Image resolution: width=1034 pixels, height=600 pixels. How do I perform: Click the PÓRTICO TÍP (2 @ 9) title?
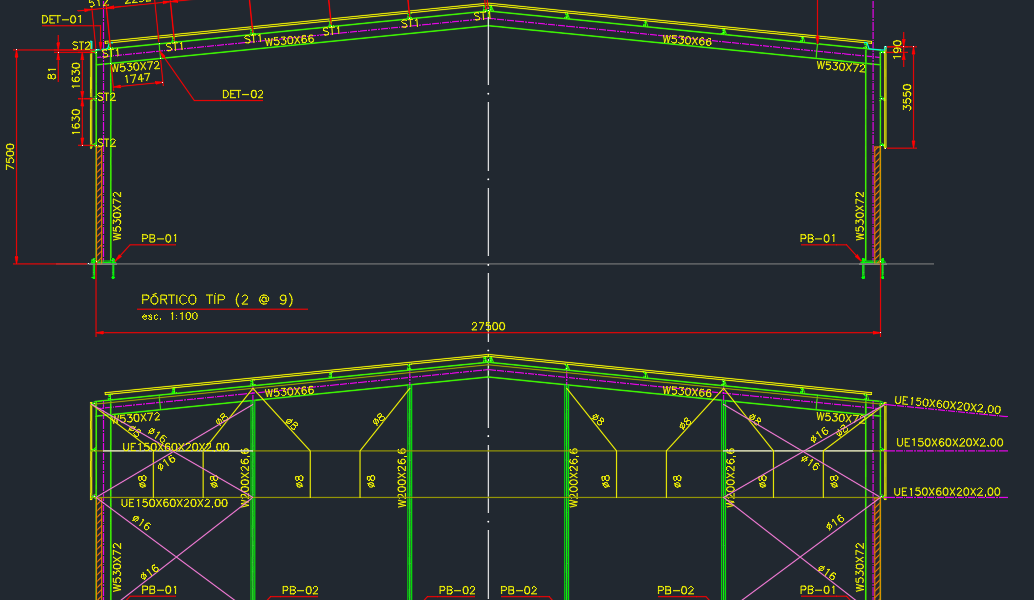click(217, 299)
